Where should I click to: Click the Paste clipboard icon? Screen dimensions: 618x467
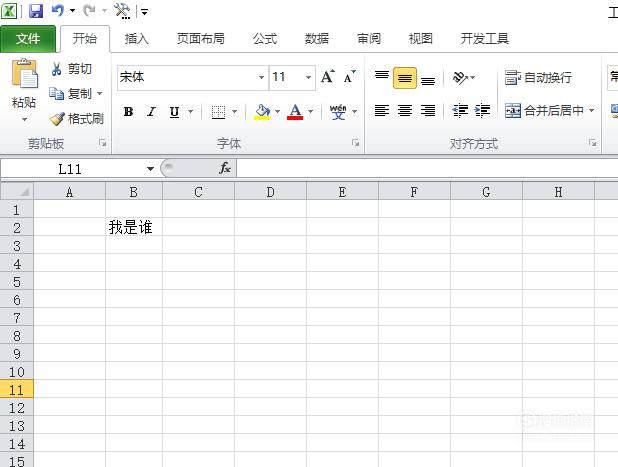(x=24, y=73)
